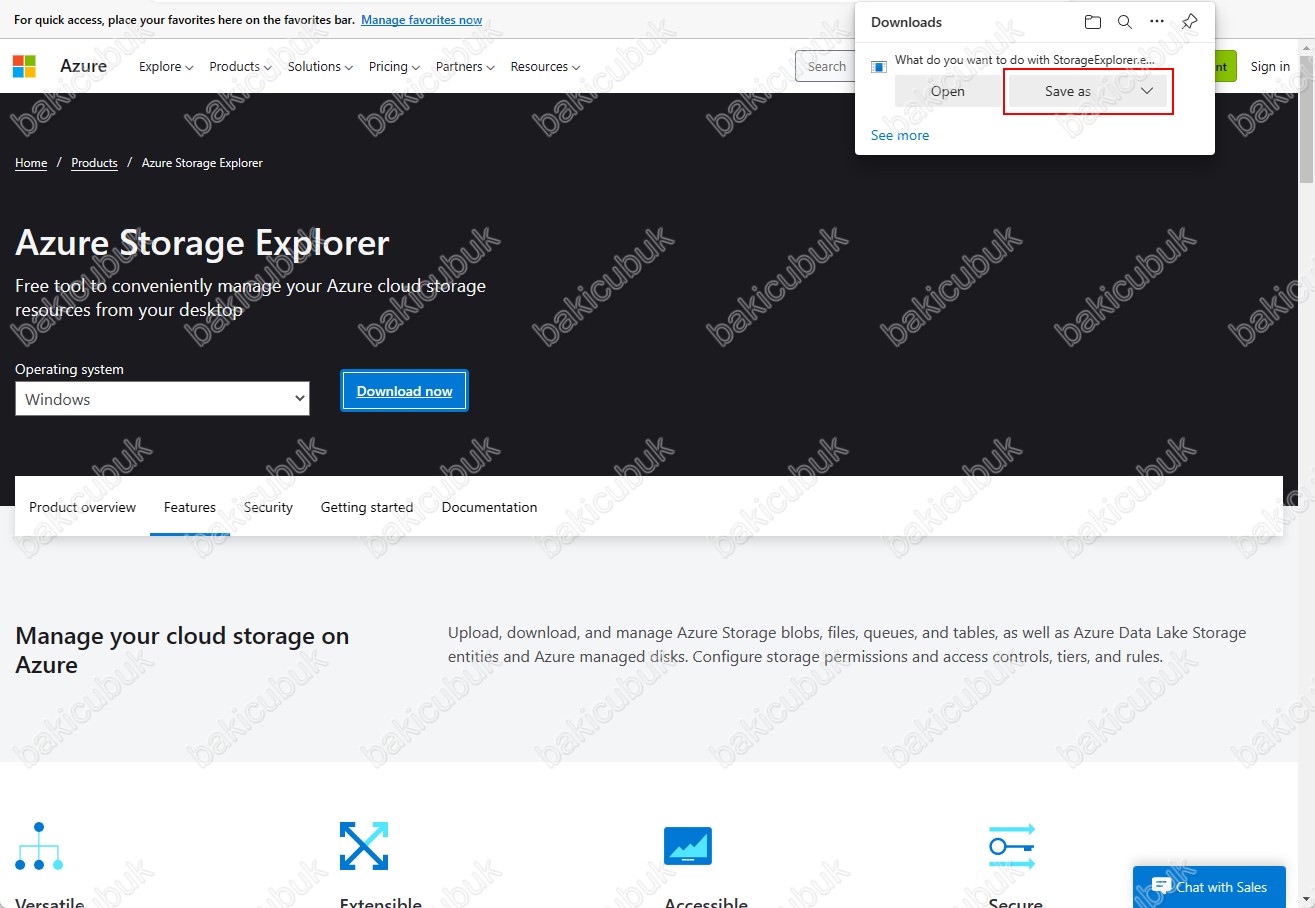Click the Sign in link
This screenshot has width=1315, height=908.
[x=1270, y=67]
